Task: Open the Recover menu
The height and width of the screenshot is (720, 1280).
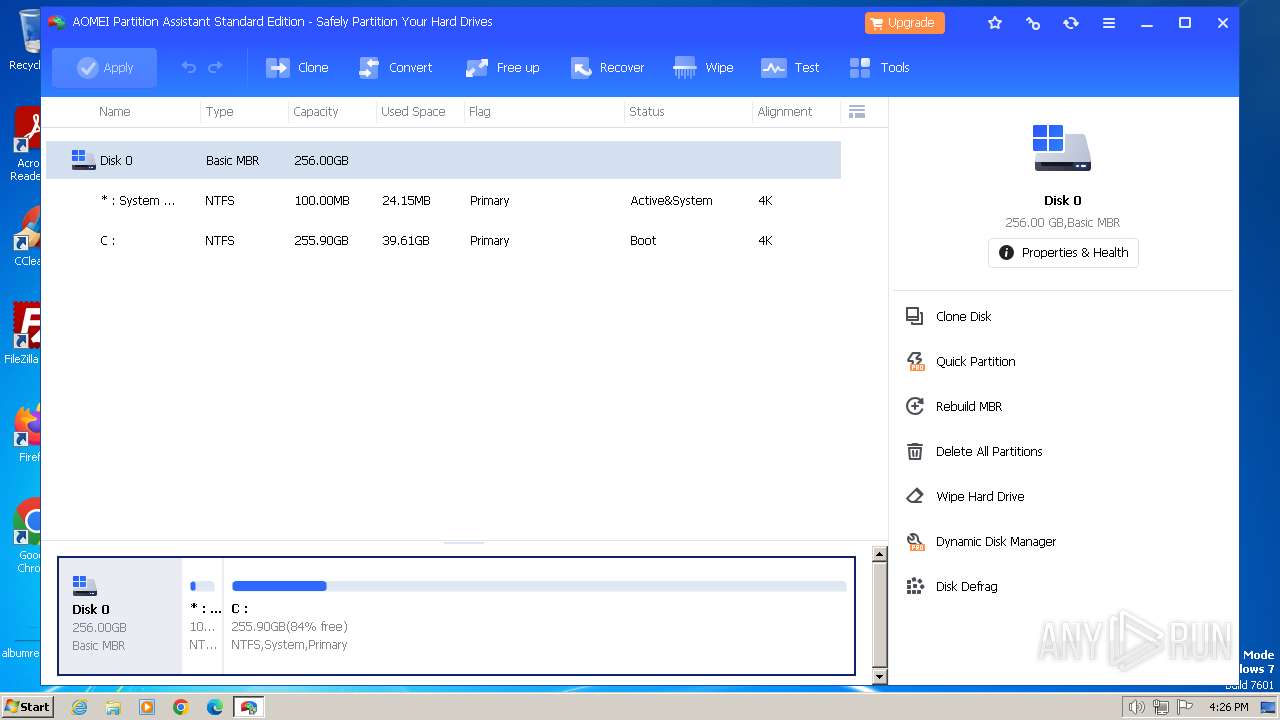Action: pos(607,67)
